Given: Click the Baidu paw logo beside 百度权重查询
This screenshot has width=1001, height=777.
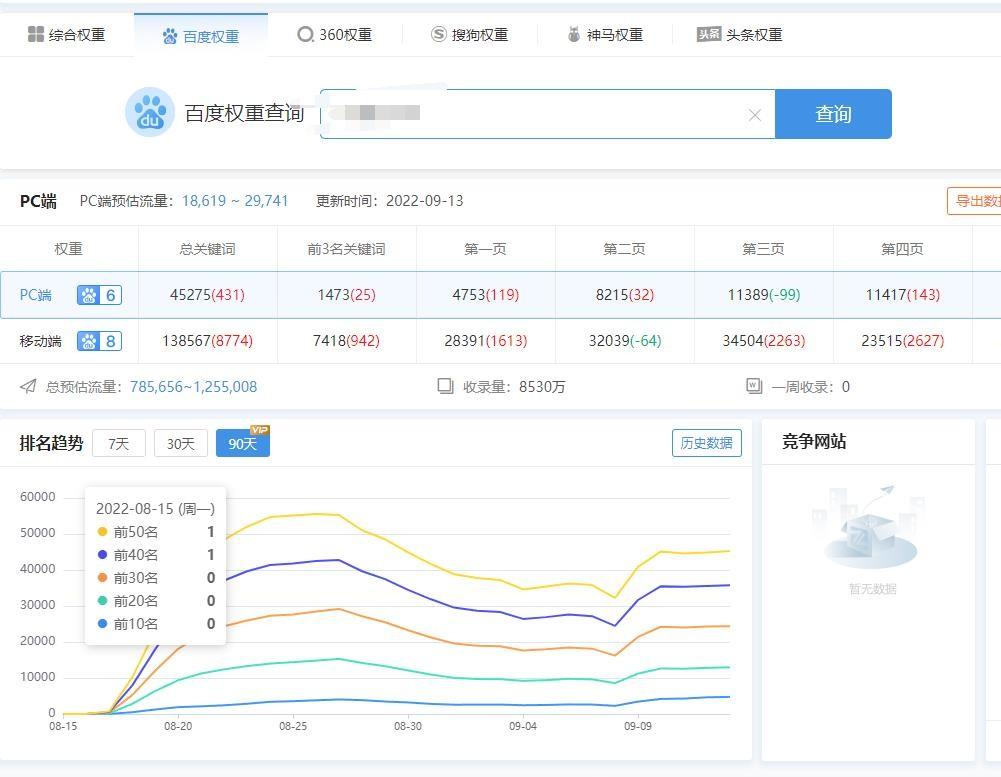Looking at the screenshot, I should click(150, 112).
